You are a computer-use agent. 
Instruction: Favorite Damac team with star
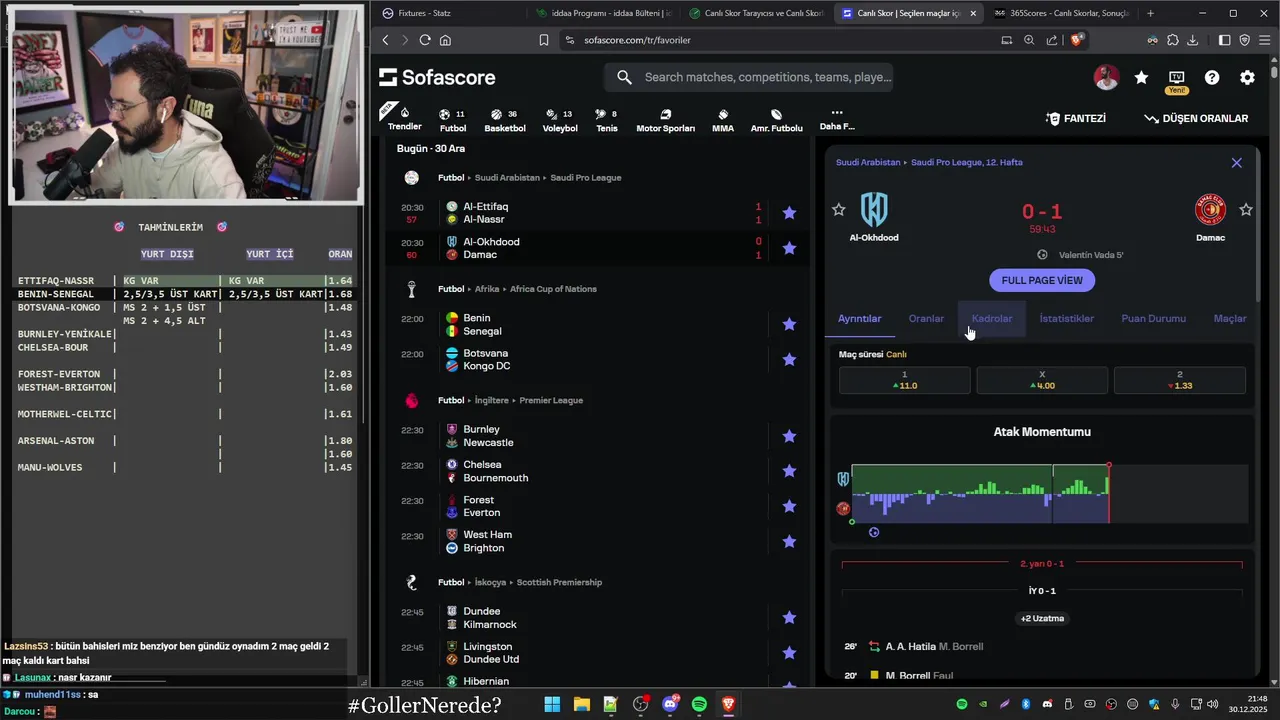tap(1246, 210)
